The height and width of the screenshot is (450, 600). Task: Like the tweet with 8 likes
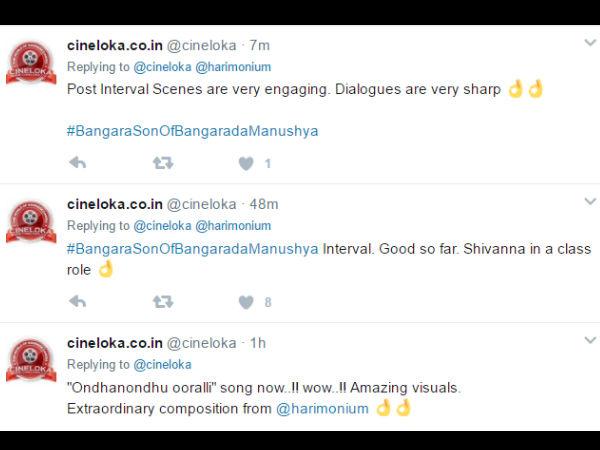[246, 302]
